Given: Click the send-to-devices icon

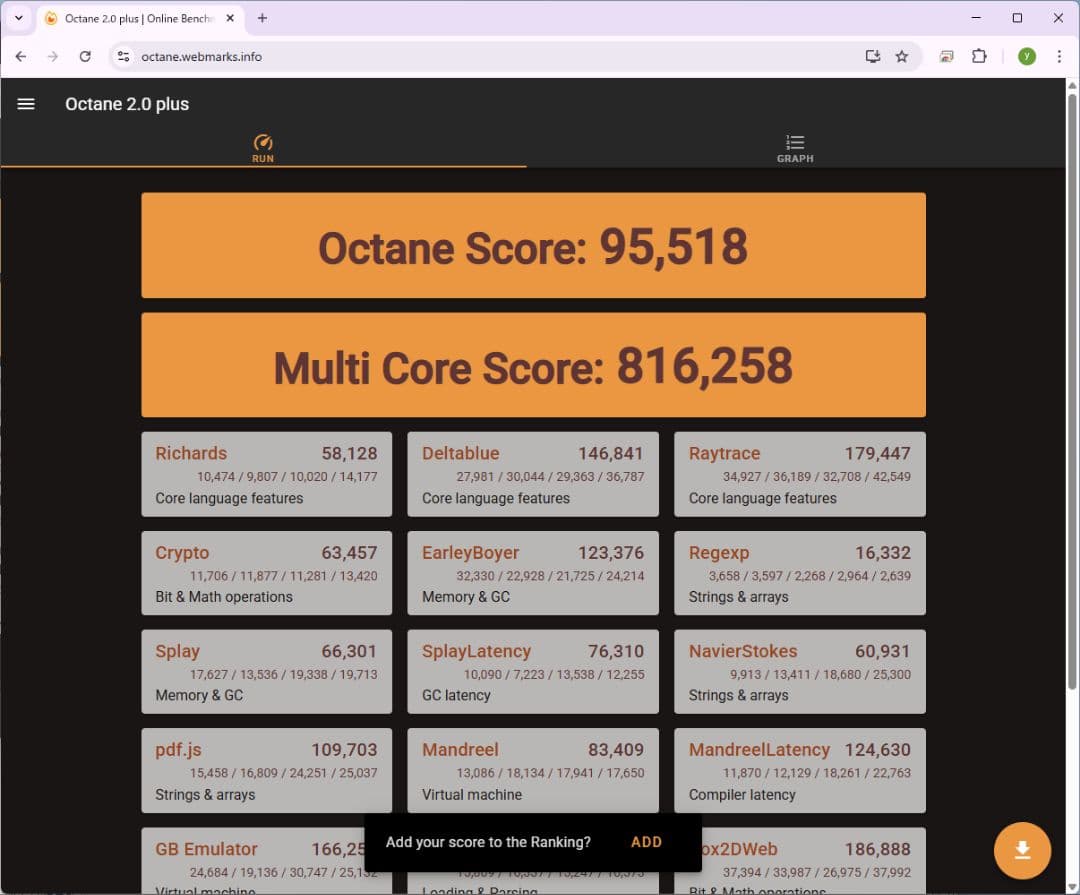Looking at the screenshot, I should (871, 57).
